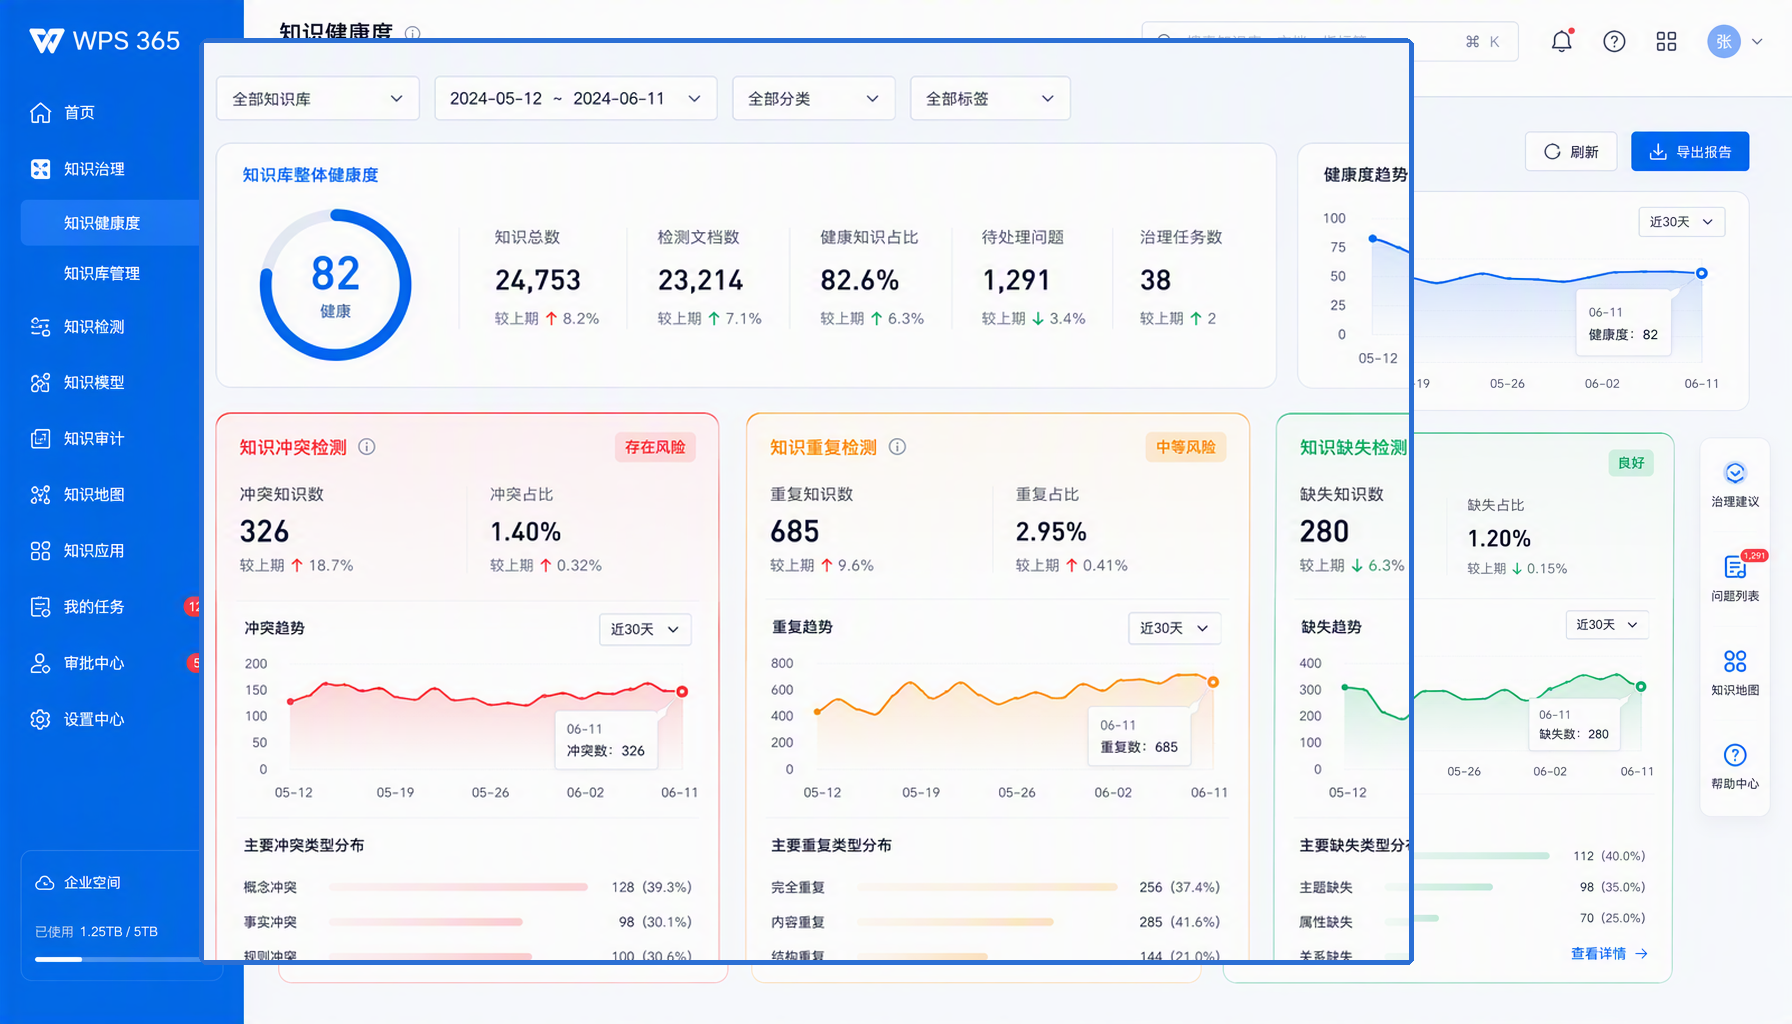Click info icon next to 知识重复检测

click(897, 447)
